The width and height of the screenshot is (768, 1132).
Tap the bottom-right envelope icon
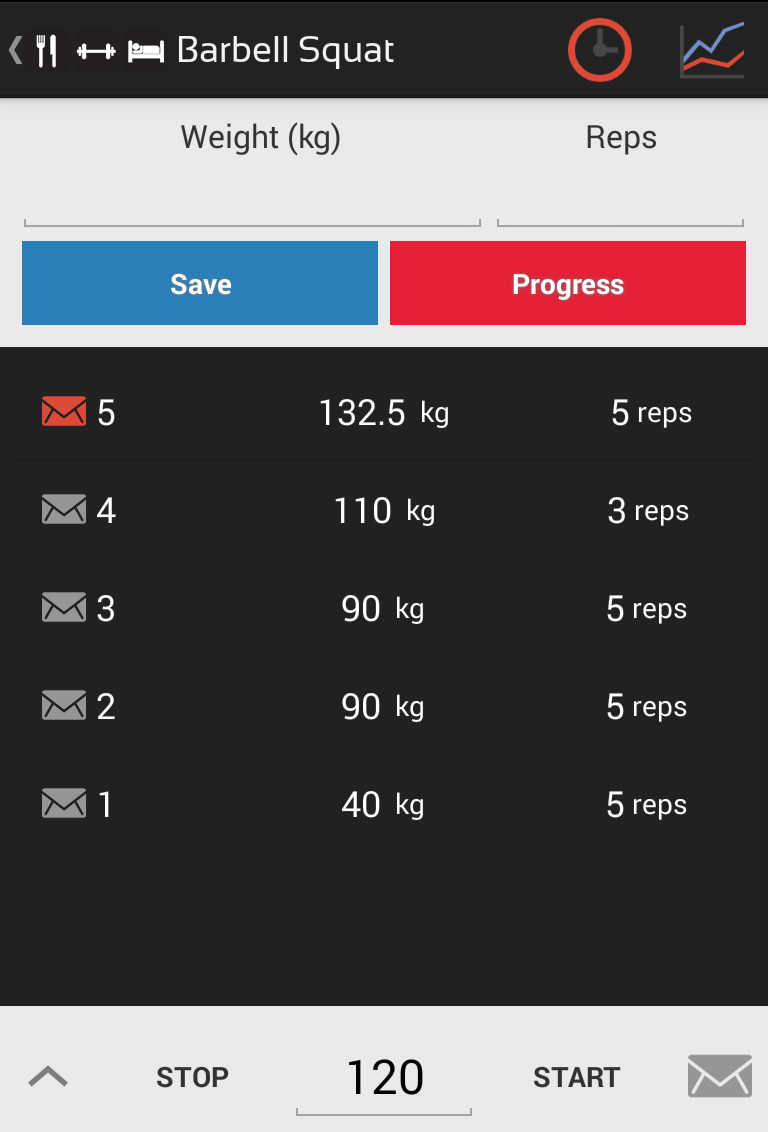(x=719, y=1077)
